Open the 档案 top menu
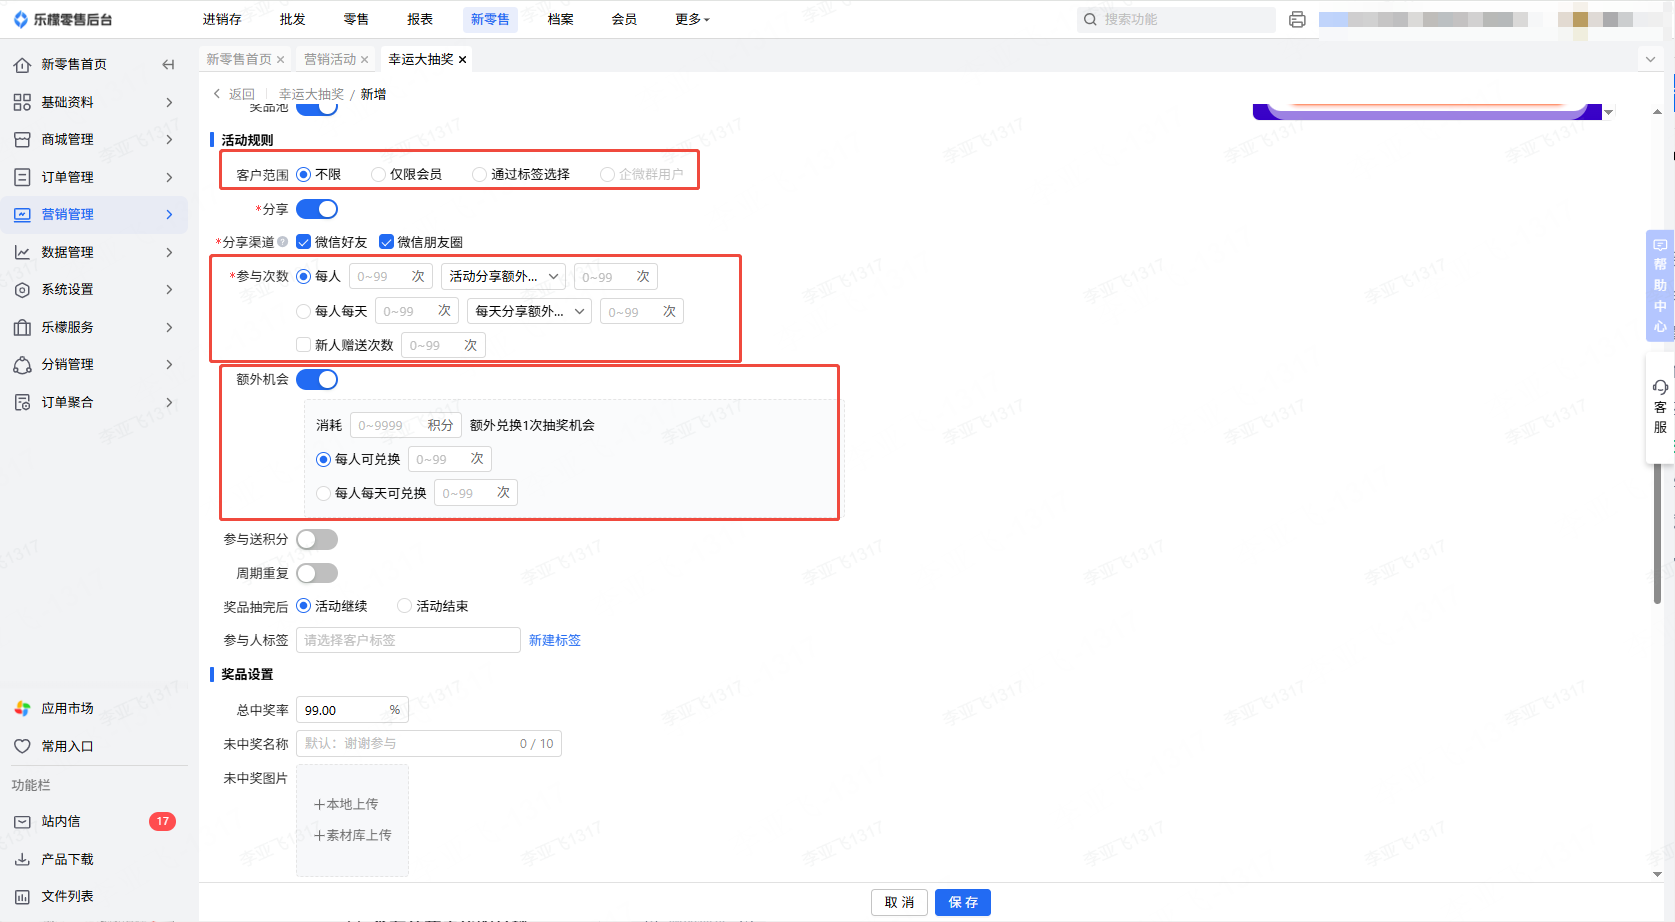Viewport: 1675px width, 922px height. pos(560,19)
